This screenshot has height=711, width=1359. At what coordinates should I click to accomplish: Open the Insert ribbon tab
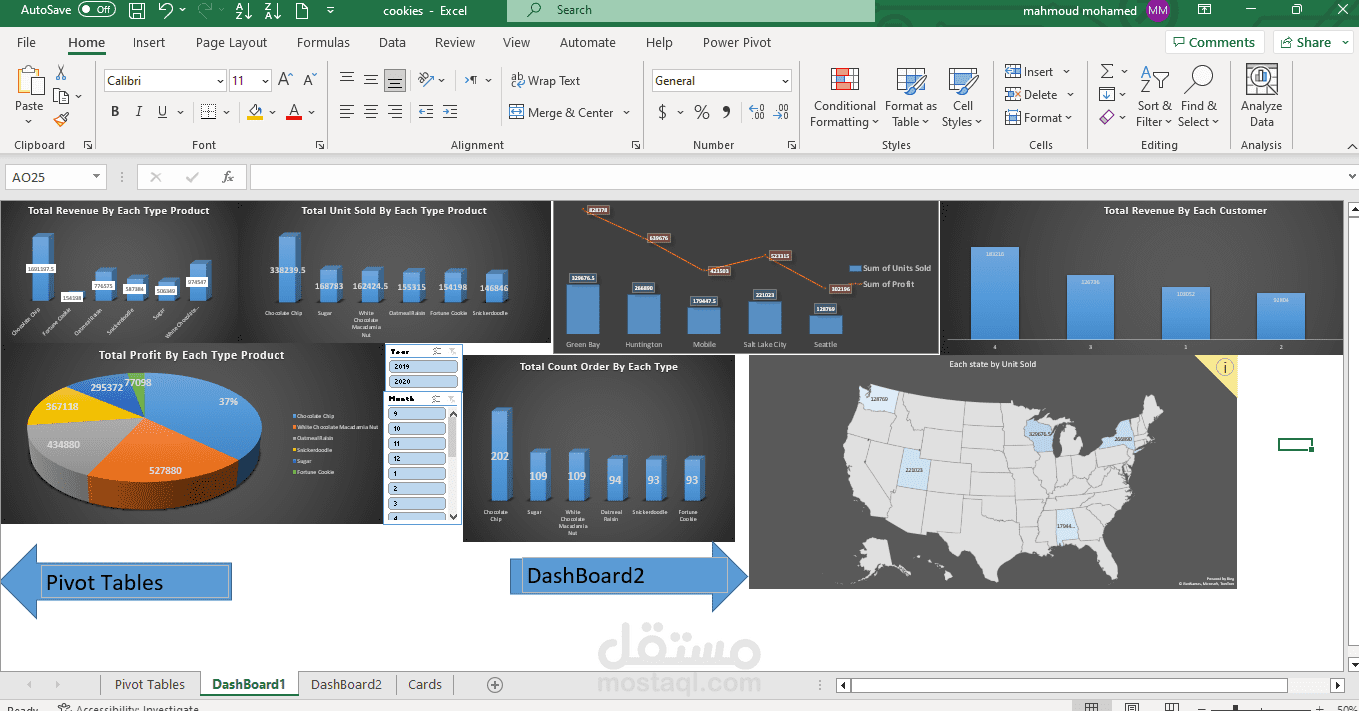(x=149, y=42)
